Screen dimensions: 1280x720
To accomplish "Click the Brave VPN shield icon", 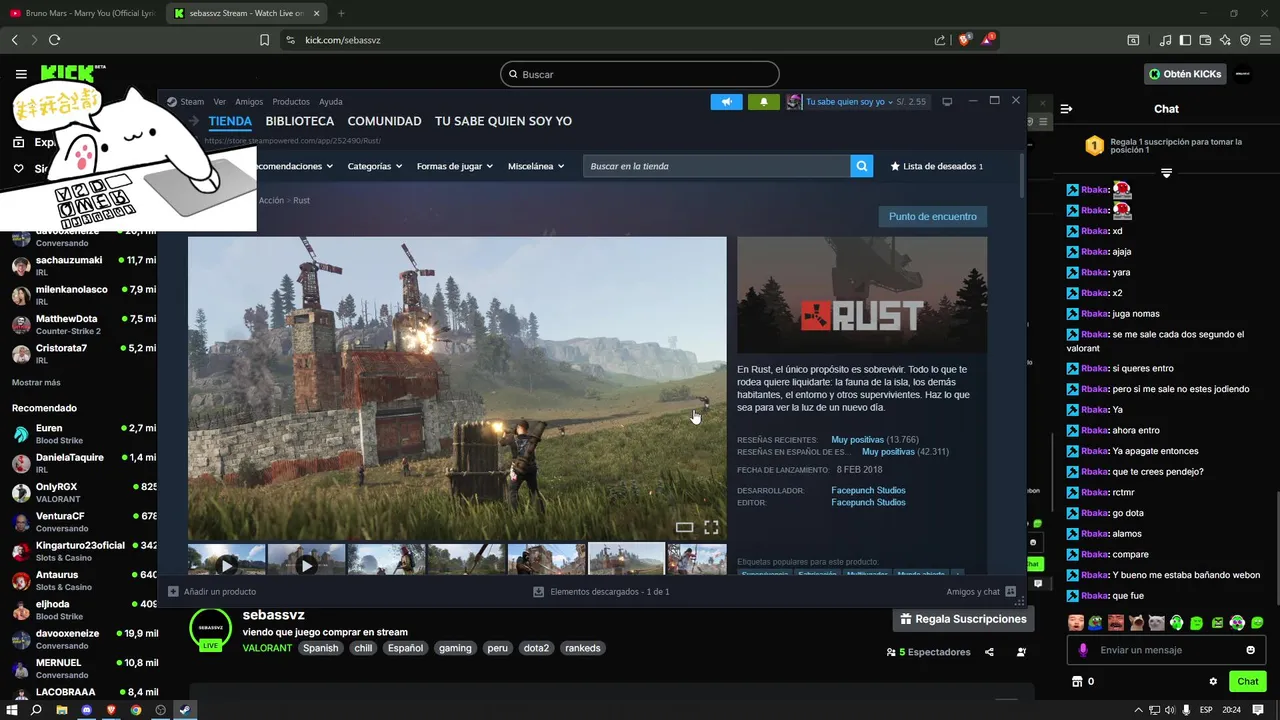I will click(1246, 40).
